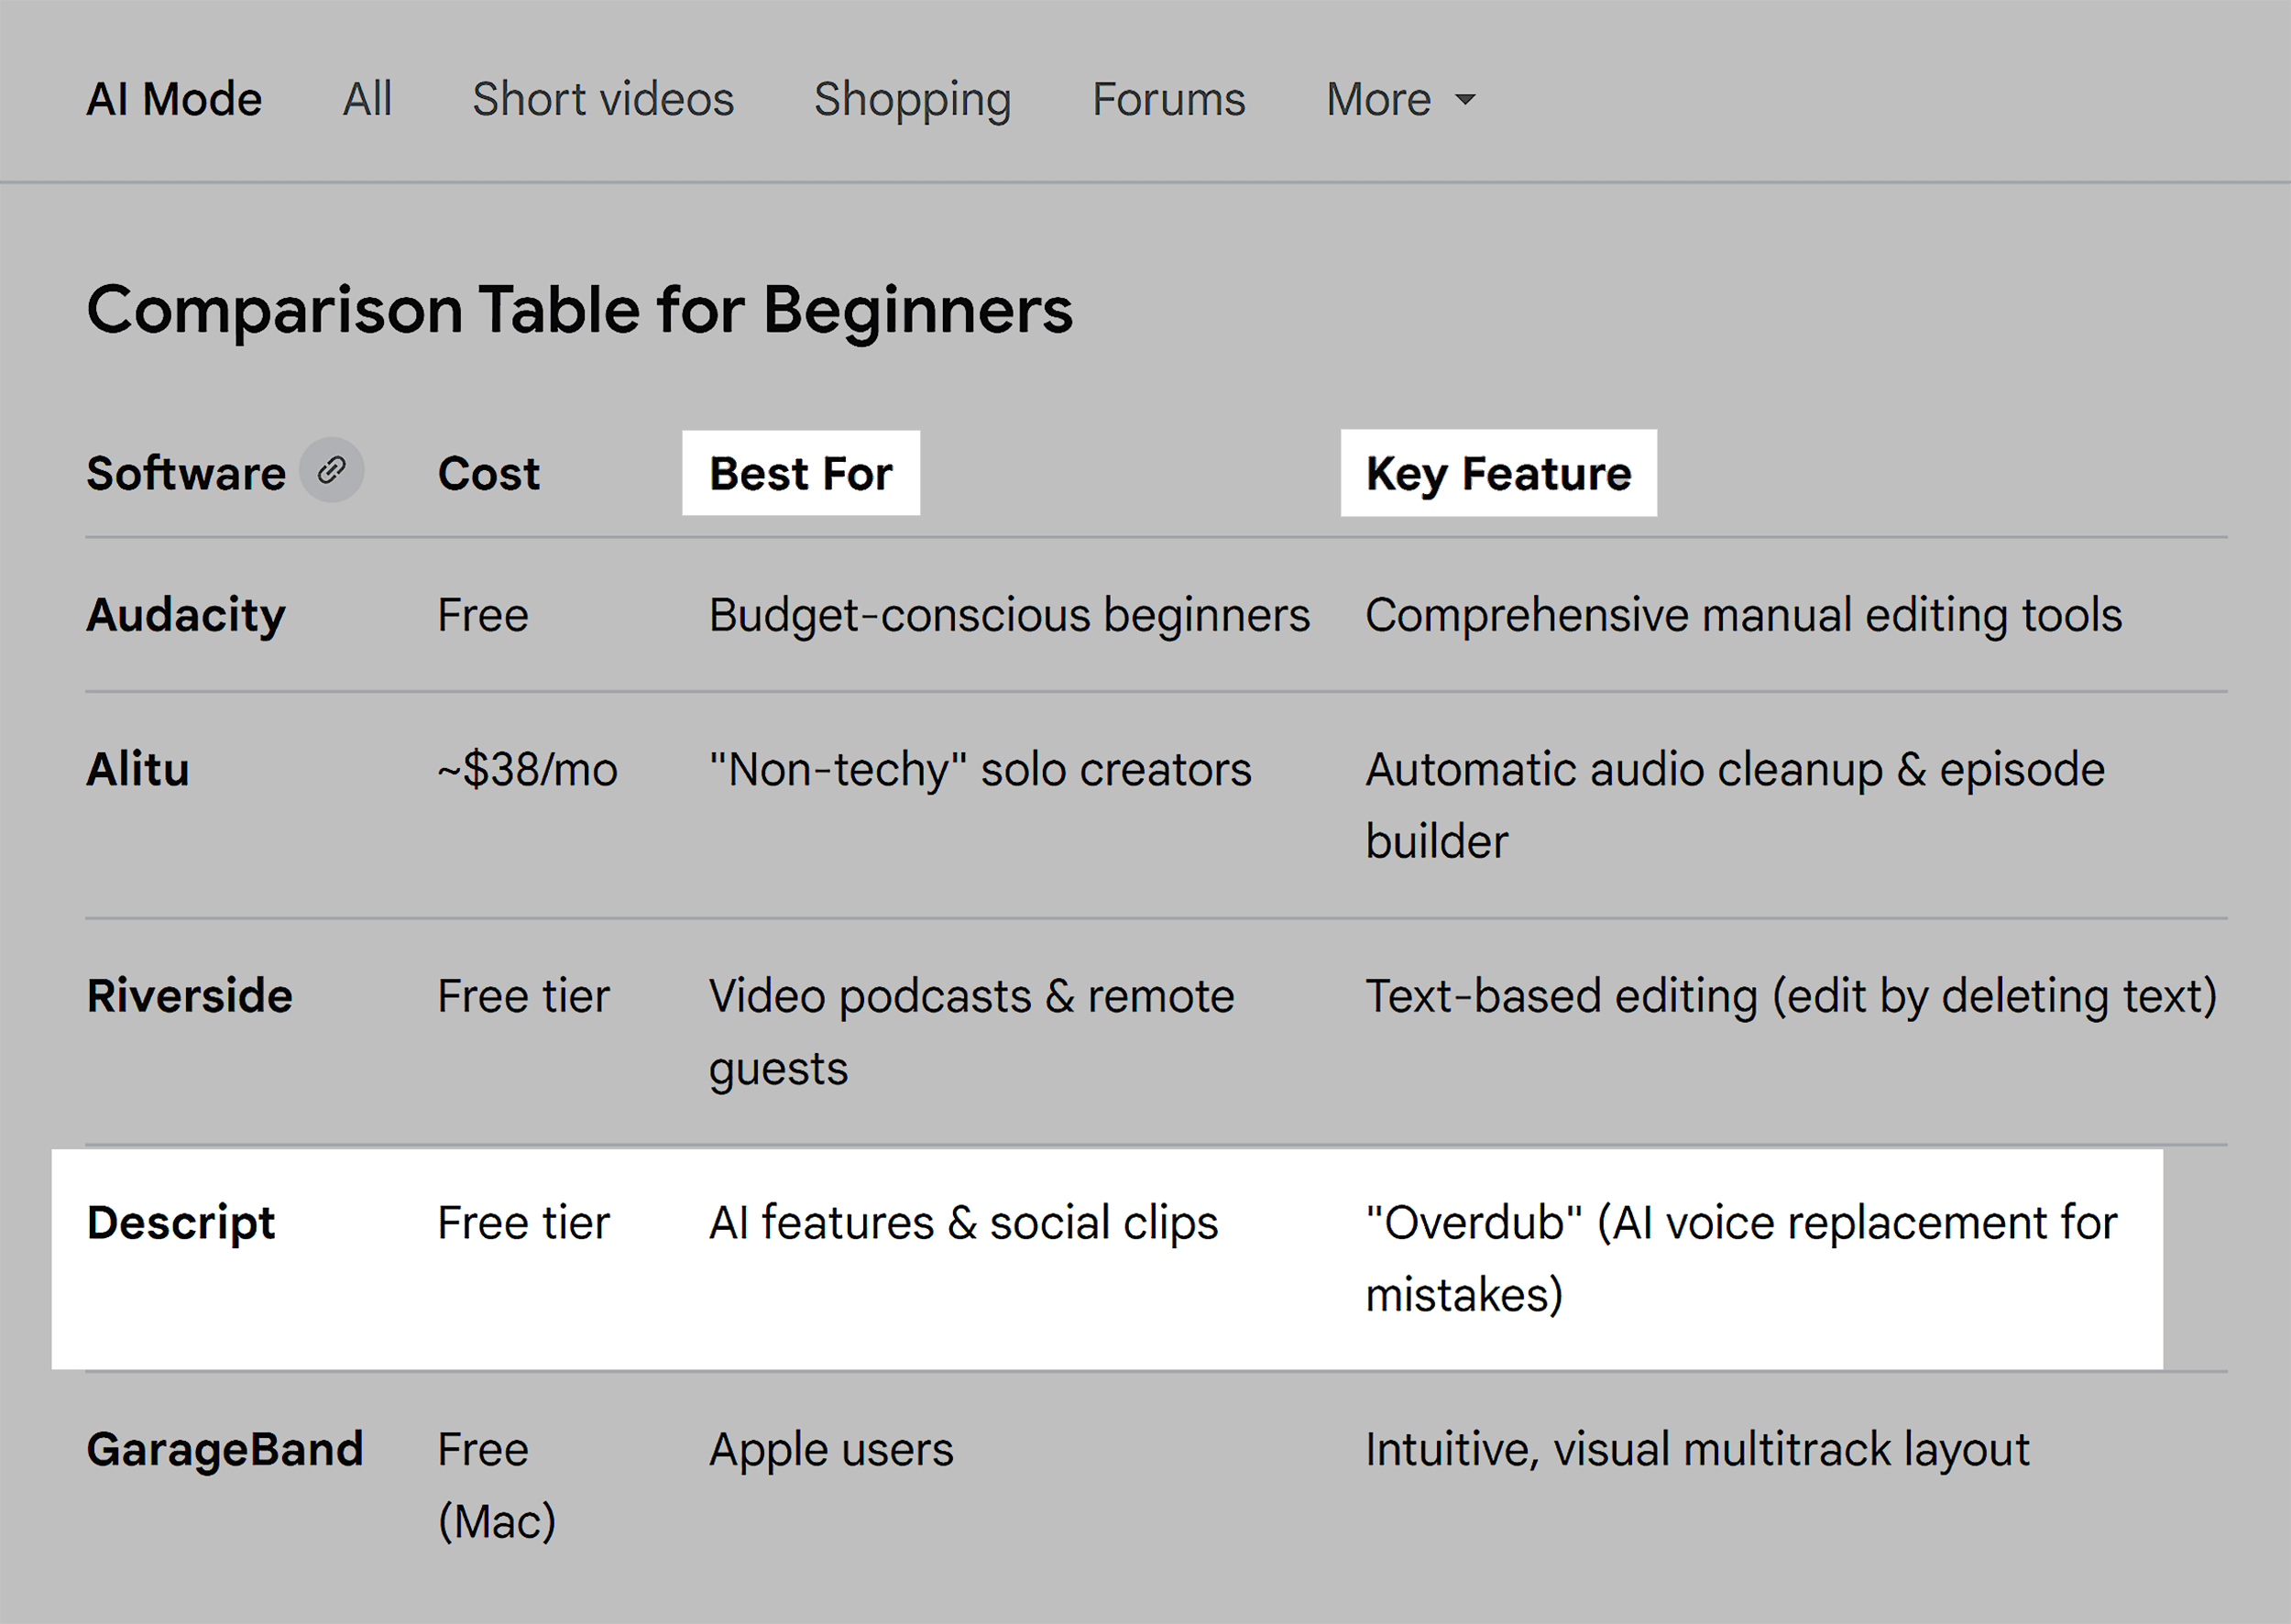Switch to the All results tab
The width and height of the screenshot is (2291, 1624).
coord(366,98)
